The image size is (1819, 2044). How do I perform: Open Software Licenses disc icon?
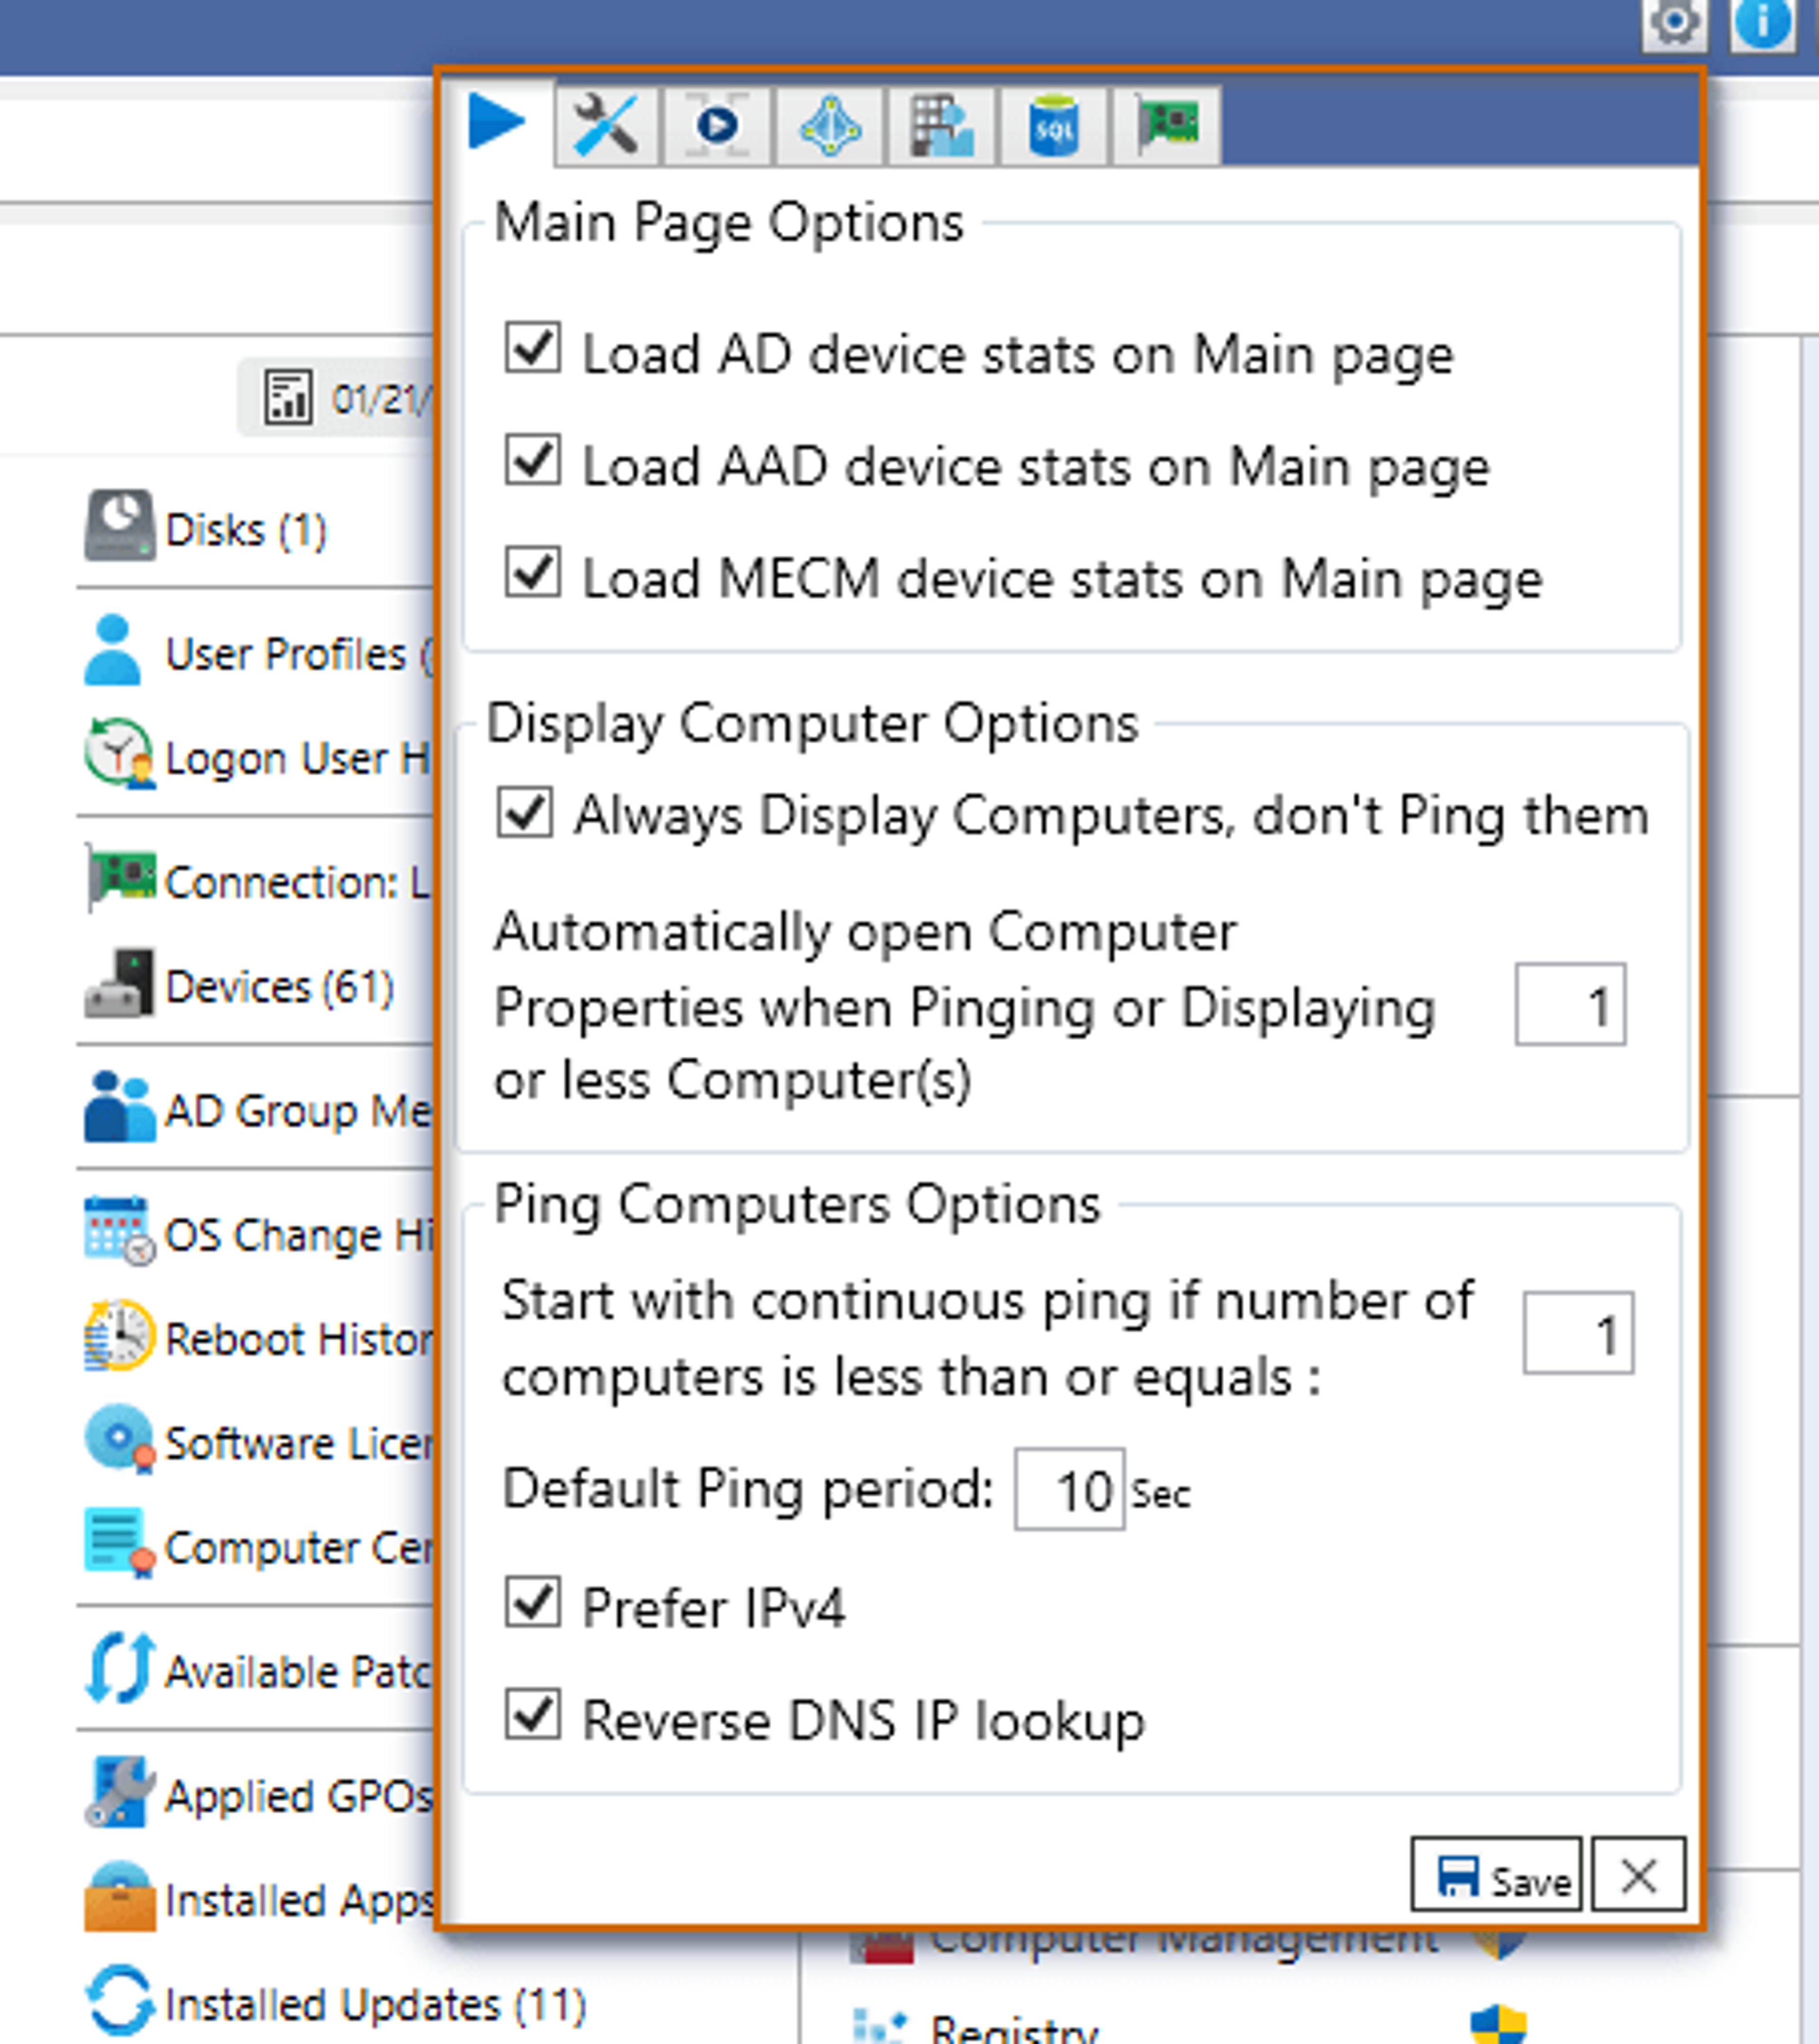pyautogui.click(x=119, y=1439)
